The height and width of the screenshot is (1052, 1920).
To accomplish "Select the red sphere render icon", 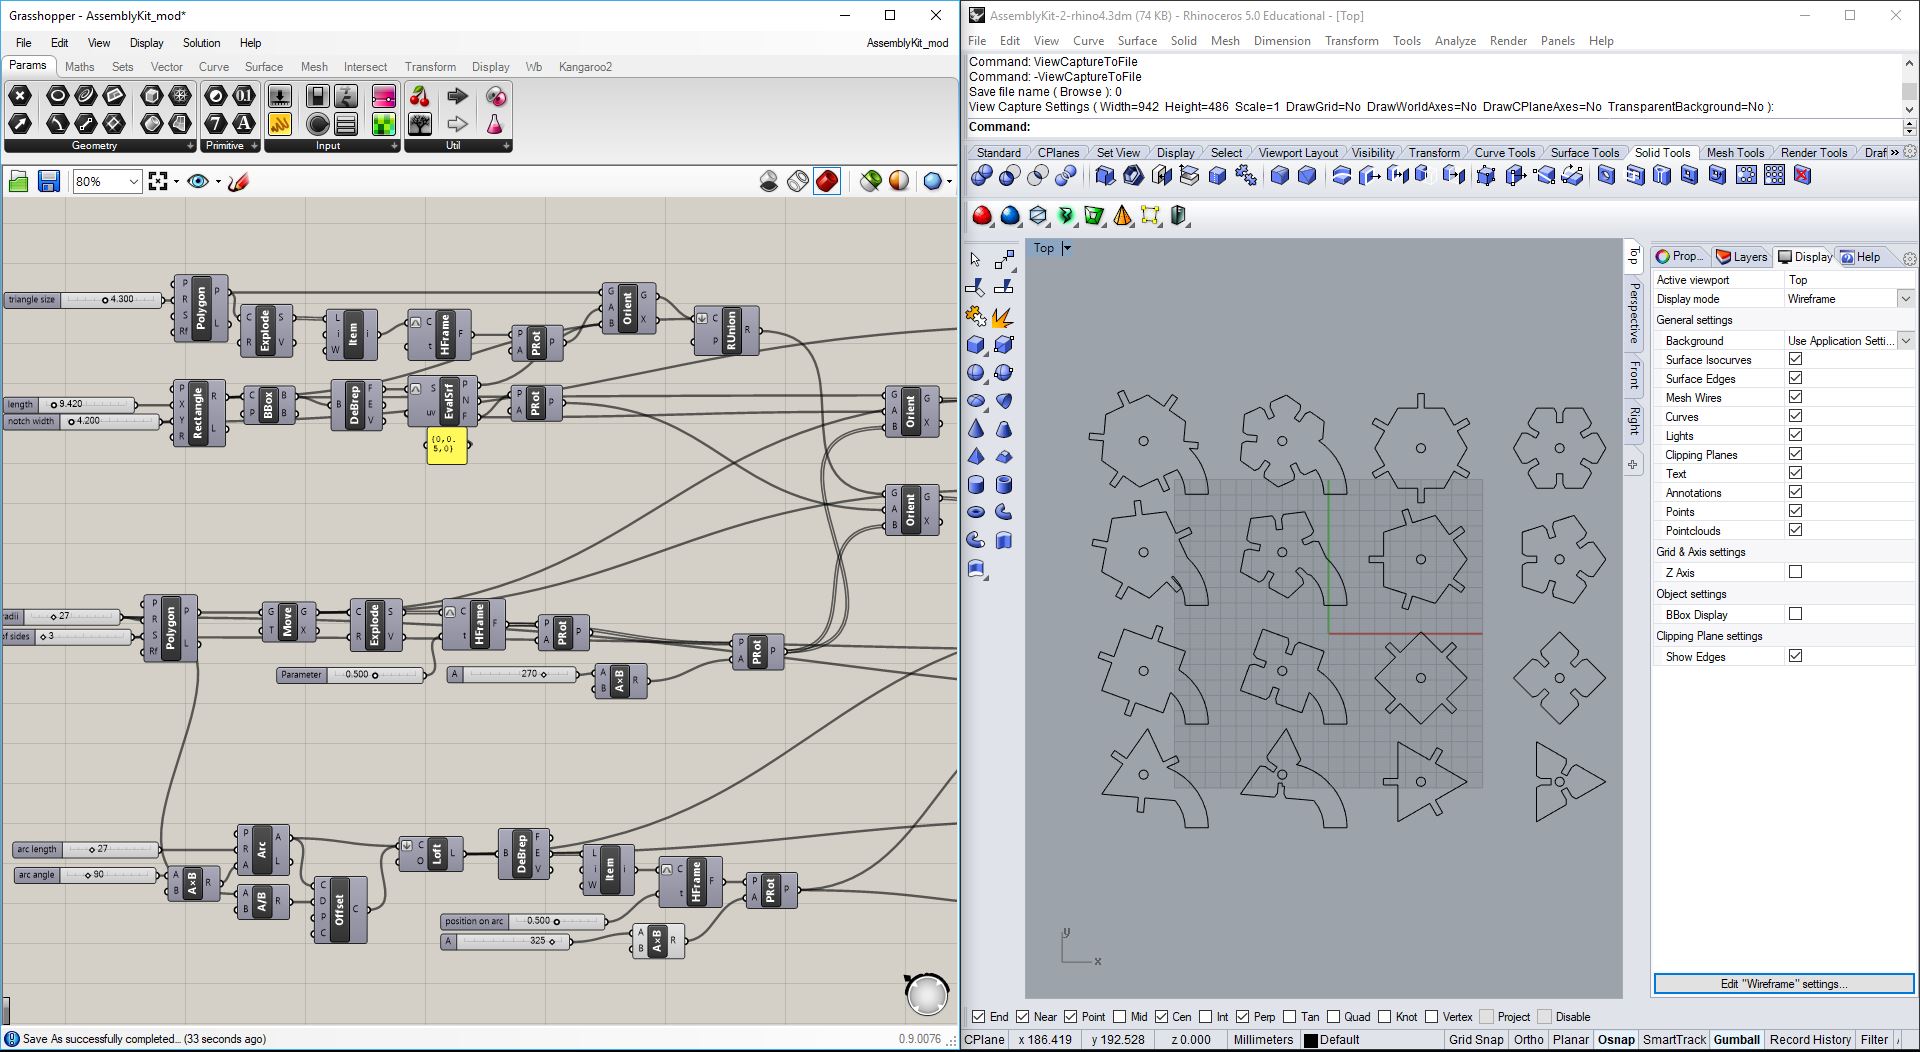I will tap(982, 216).
